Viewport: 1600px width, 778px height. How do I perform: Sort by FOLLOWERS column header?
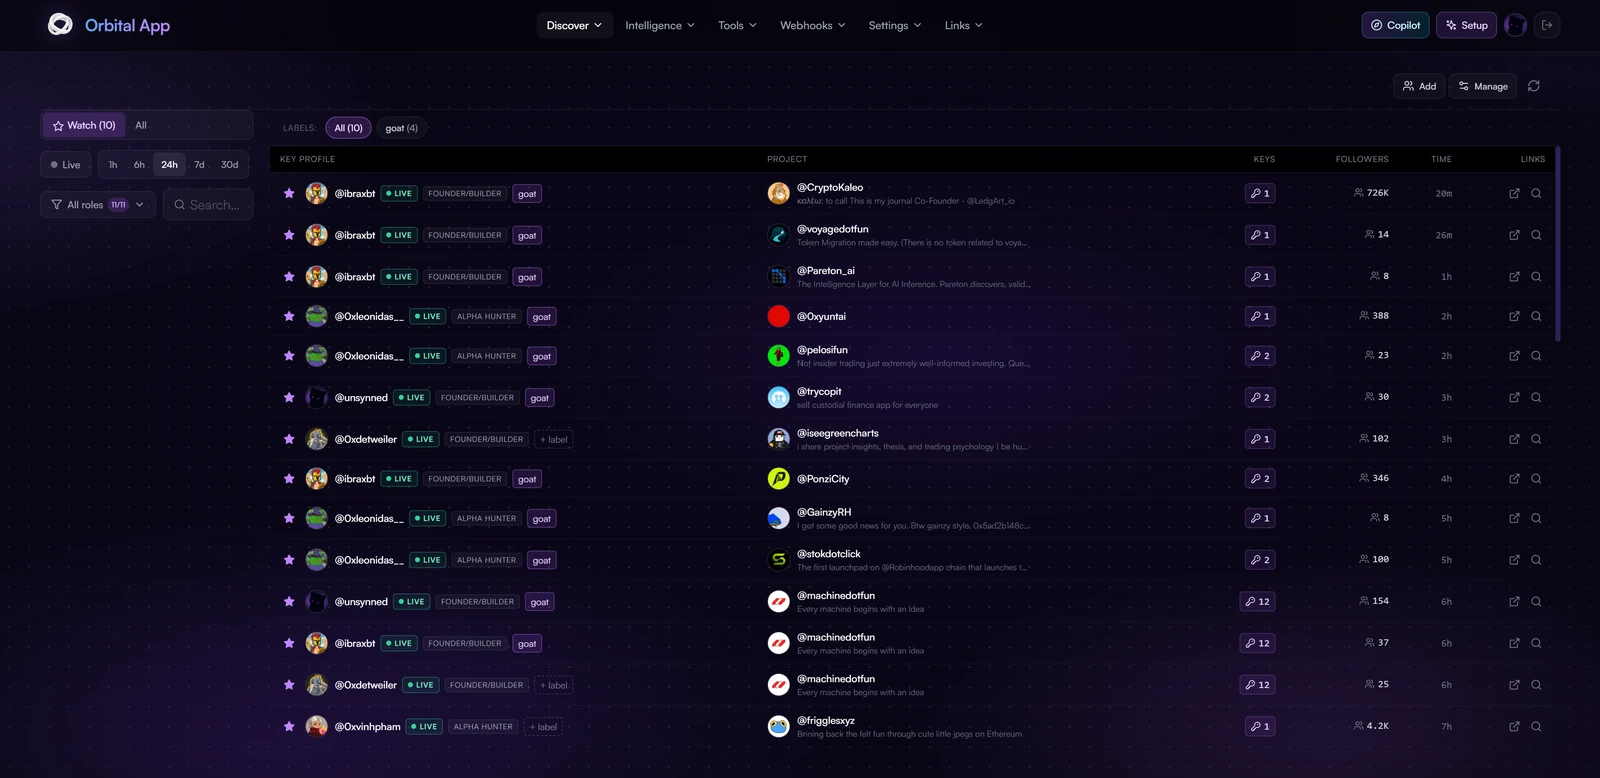tap(1362, 159)
